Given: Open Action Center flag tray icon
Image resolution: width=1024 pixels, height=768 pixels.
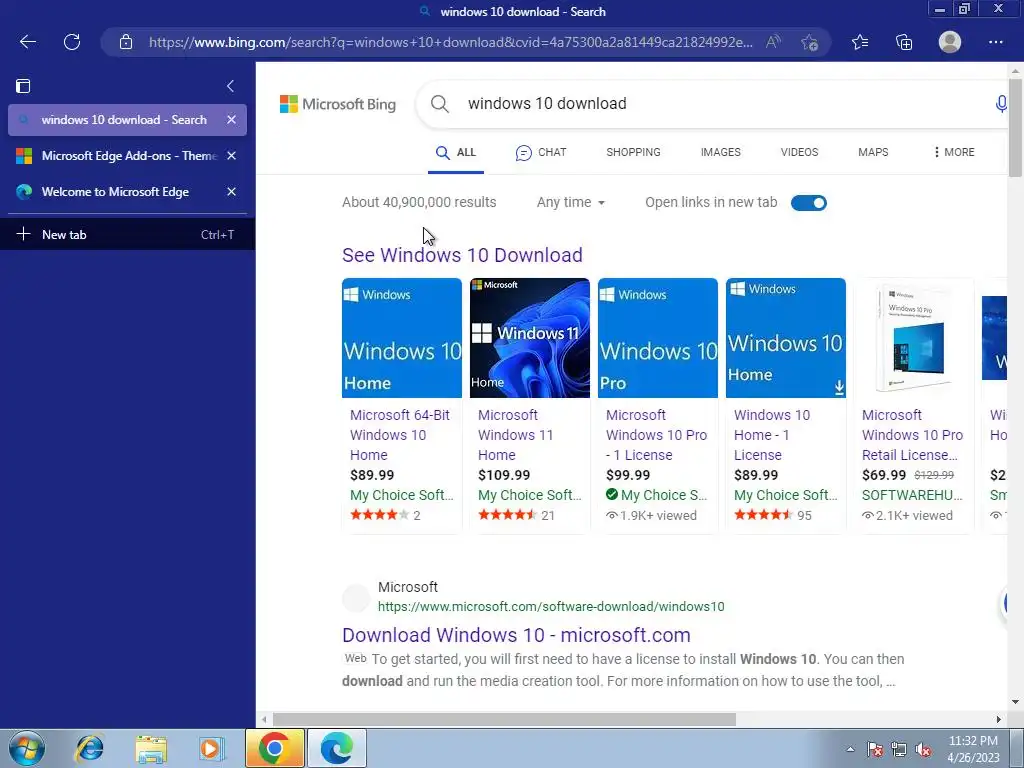Looking at the screenshot, I should (875, 749).
